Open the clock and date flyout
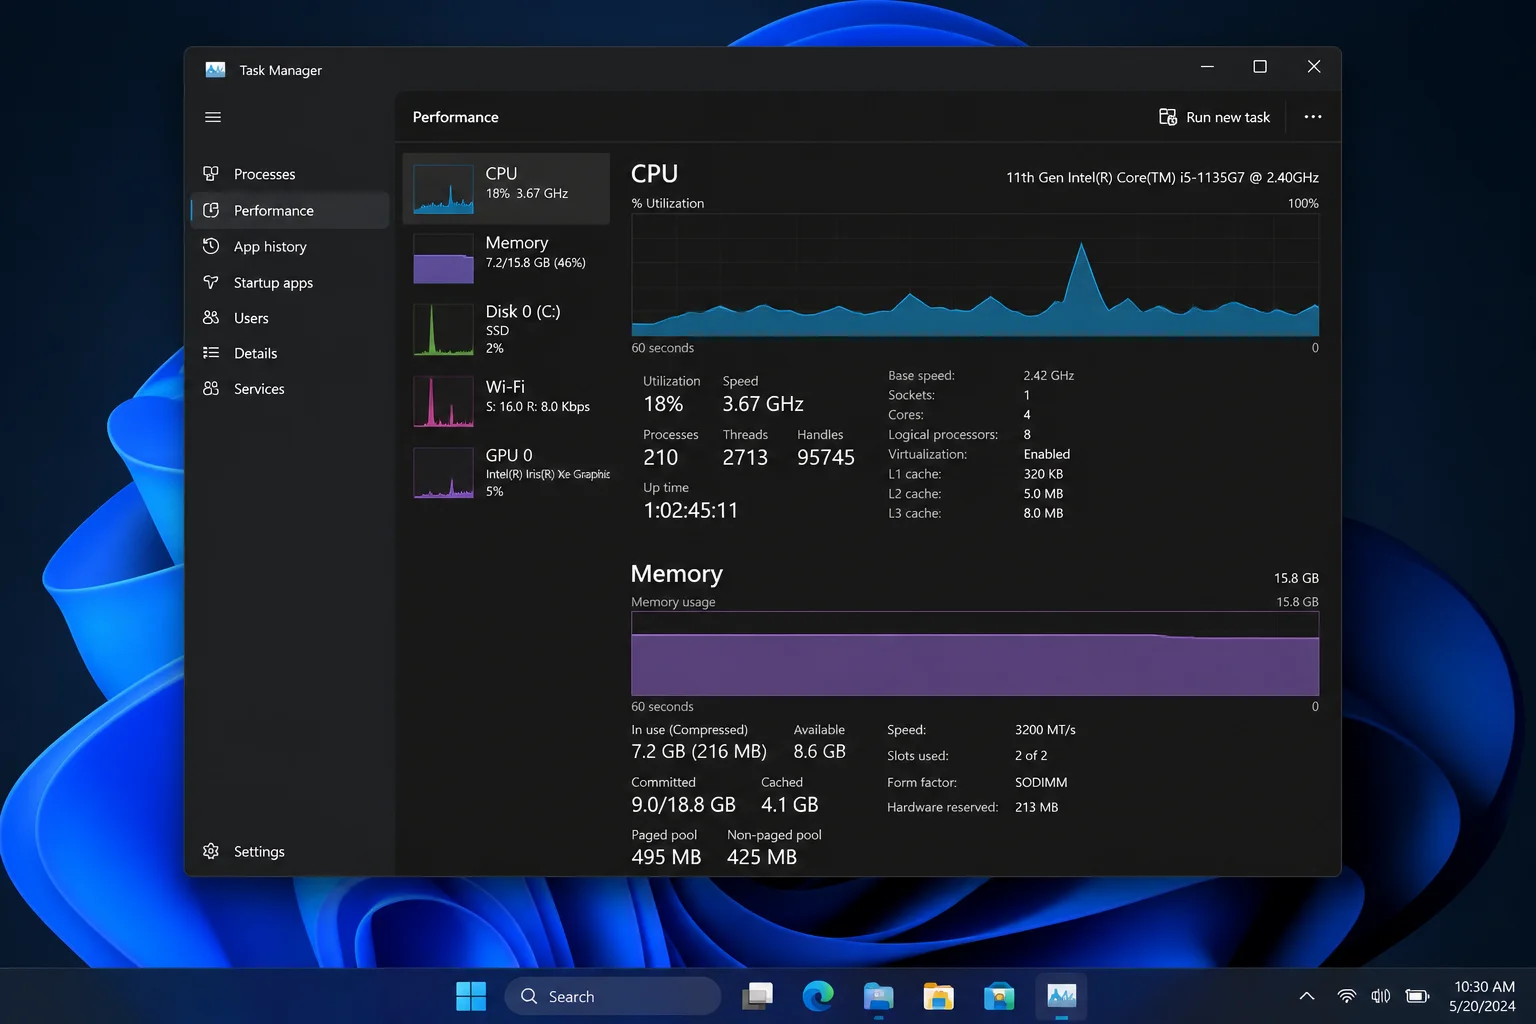 (1483, 996)
